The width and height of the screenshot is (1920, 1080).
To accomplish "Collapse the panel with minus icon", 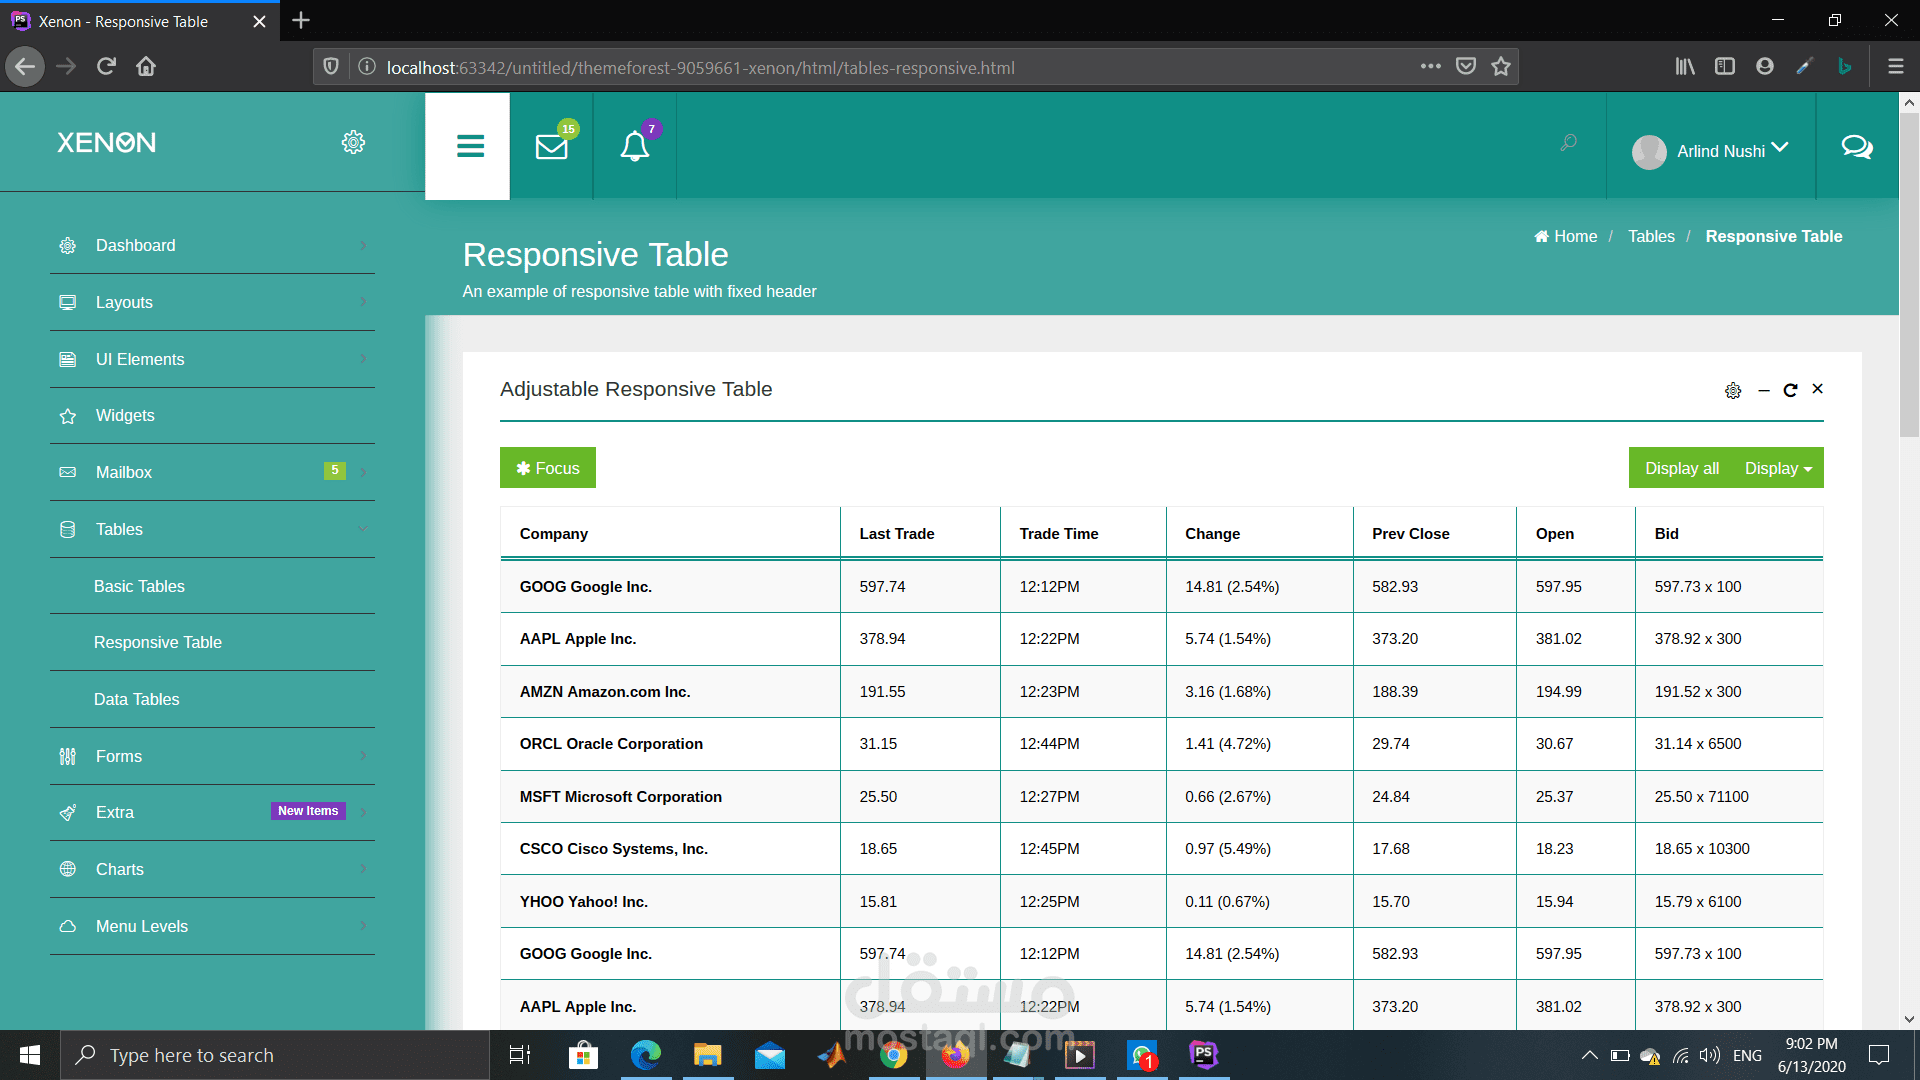I will click(1763, 390).
